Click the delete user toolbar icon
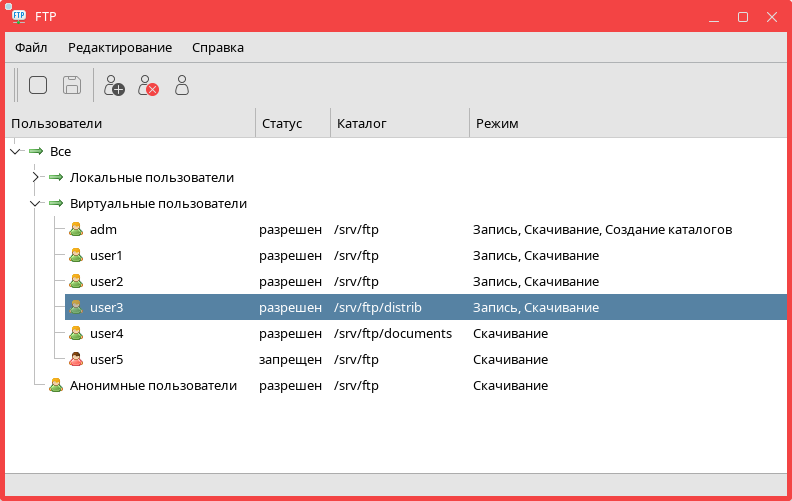This screenshot has width=792, height=501. pos(148,85)
